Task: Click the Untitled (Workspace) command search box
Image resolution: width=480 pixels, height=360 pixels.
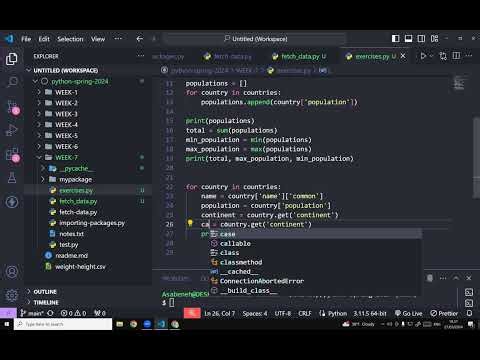Action: tap(256, 39)
